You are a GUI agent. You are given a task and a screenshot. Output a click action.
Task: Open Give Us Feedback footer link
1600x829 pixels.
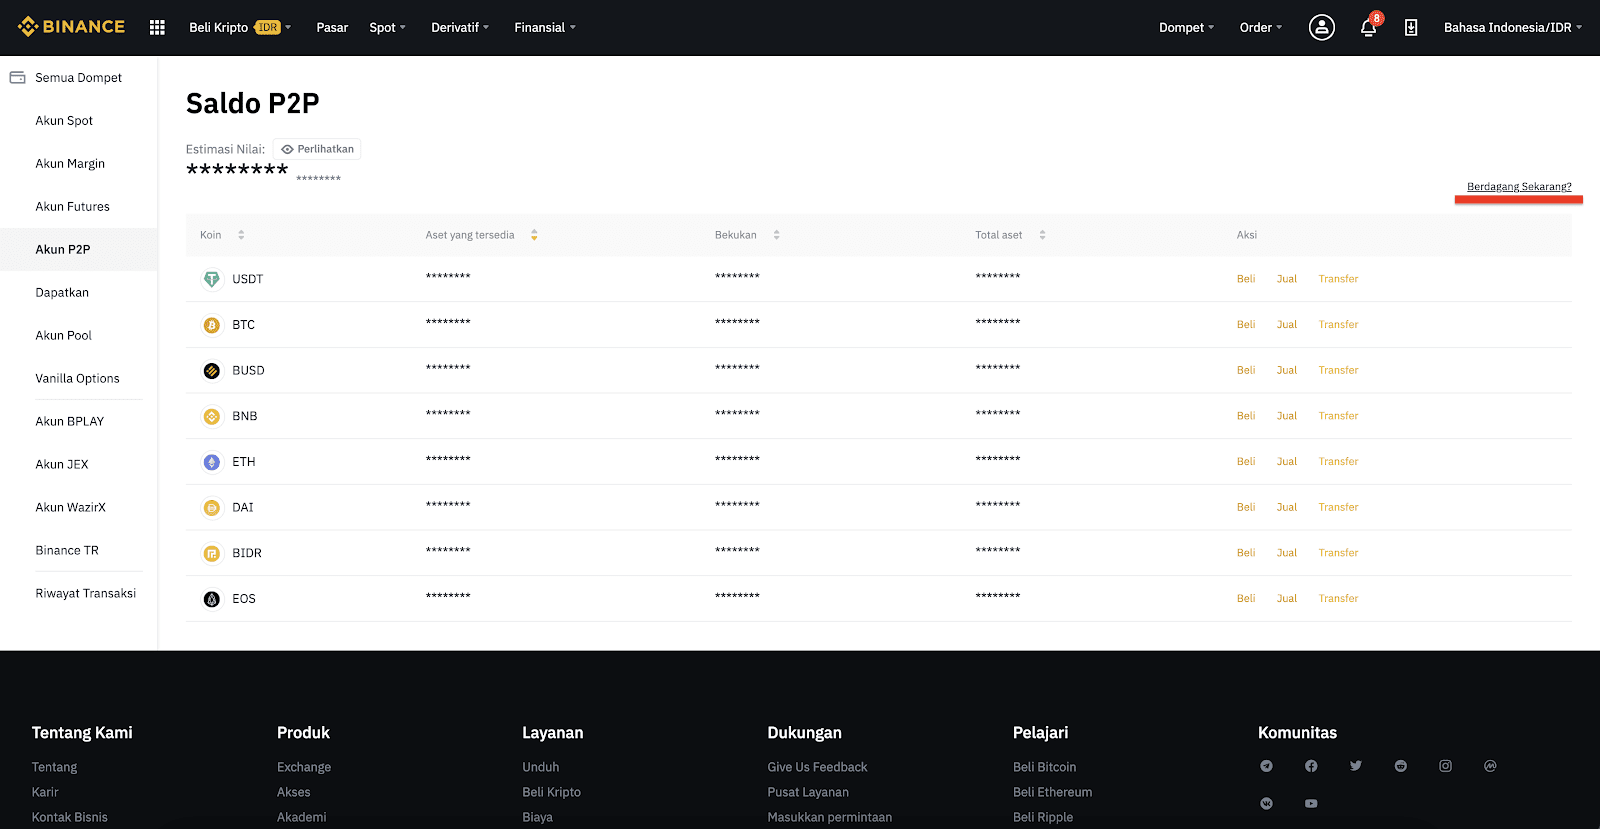pos(817,767)
